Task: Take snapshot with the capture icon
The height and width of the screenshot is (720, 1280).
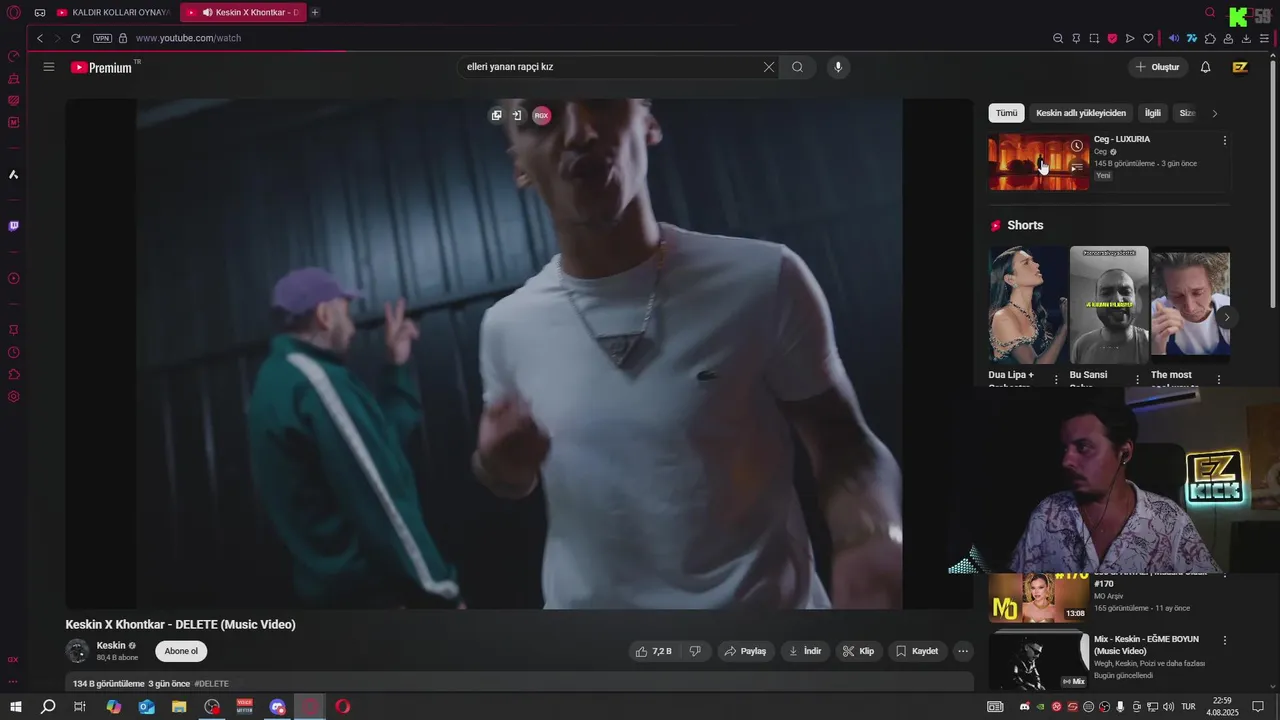Action: (1094, 38)
